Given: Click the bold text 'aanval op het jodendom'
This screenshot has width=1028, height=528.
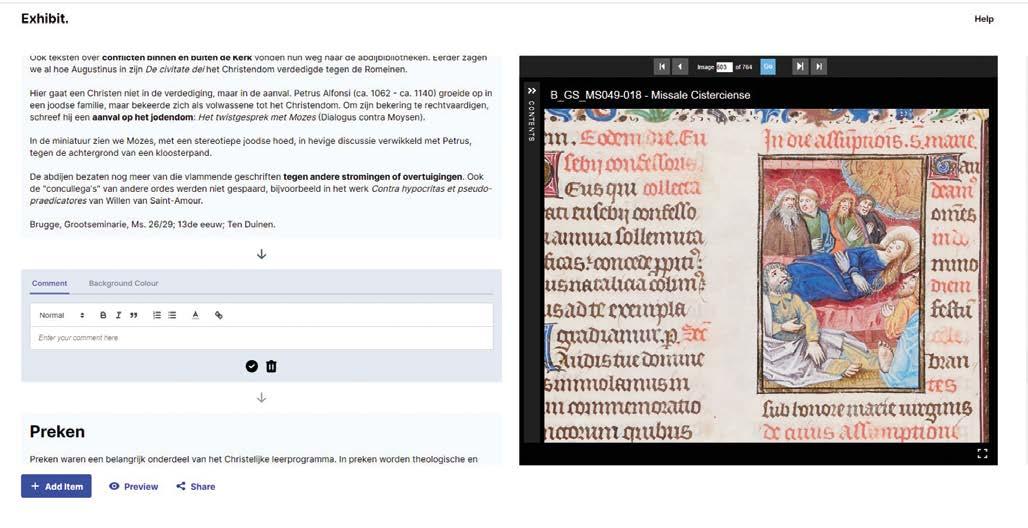Looking at the screenshot, I should (x=142, y=117).
